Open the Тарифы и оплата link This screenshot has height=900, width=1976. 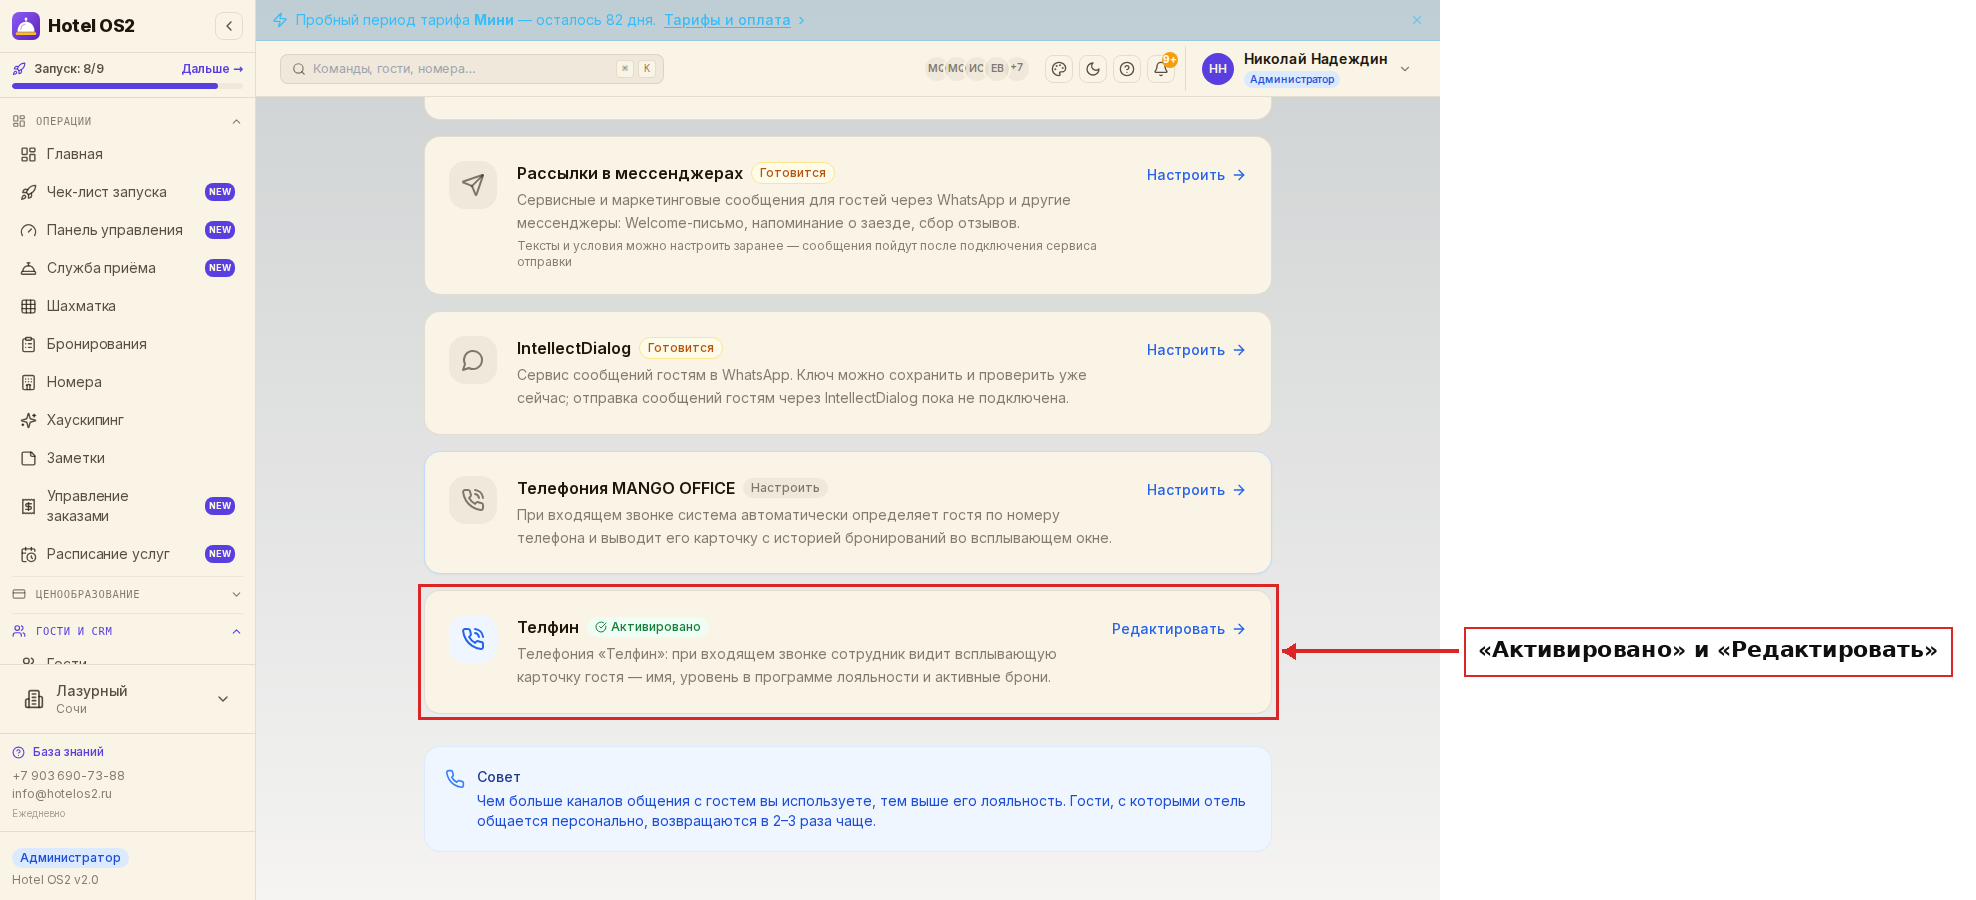727,20
